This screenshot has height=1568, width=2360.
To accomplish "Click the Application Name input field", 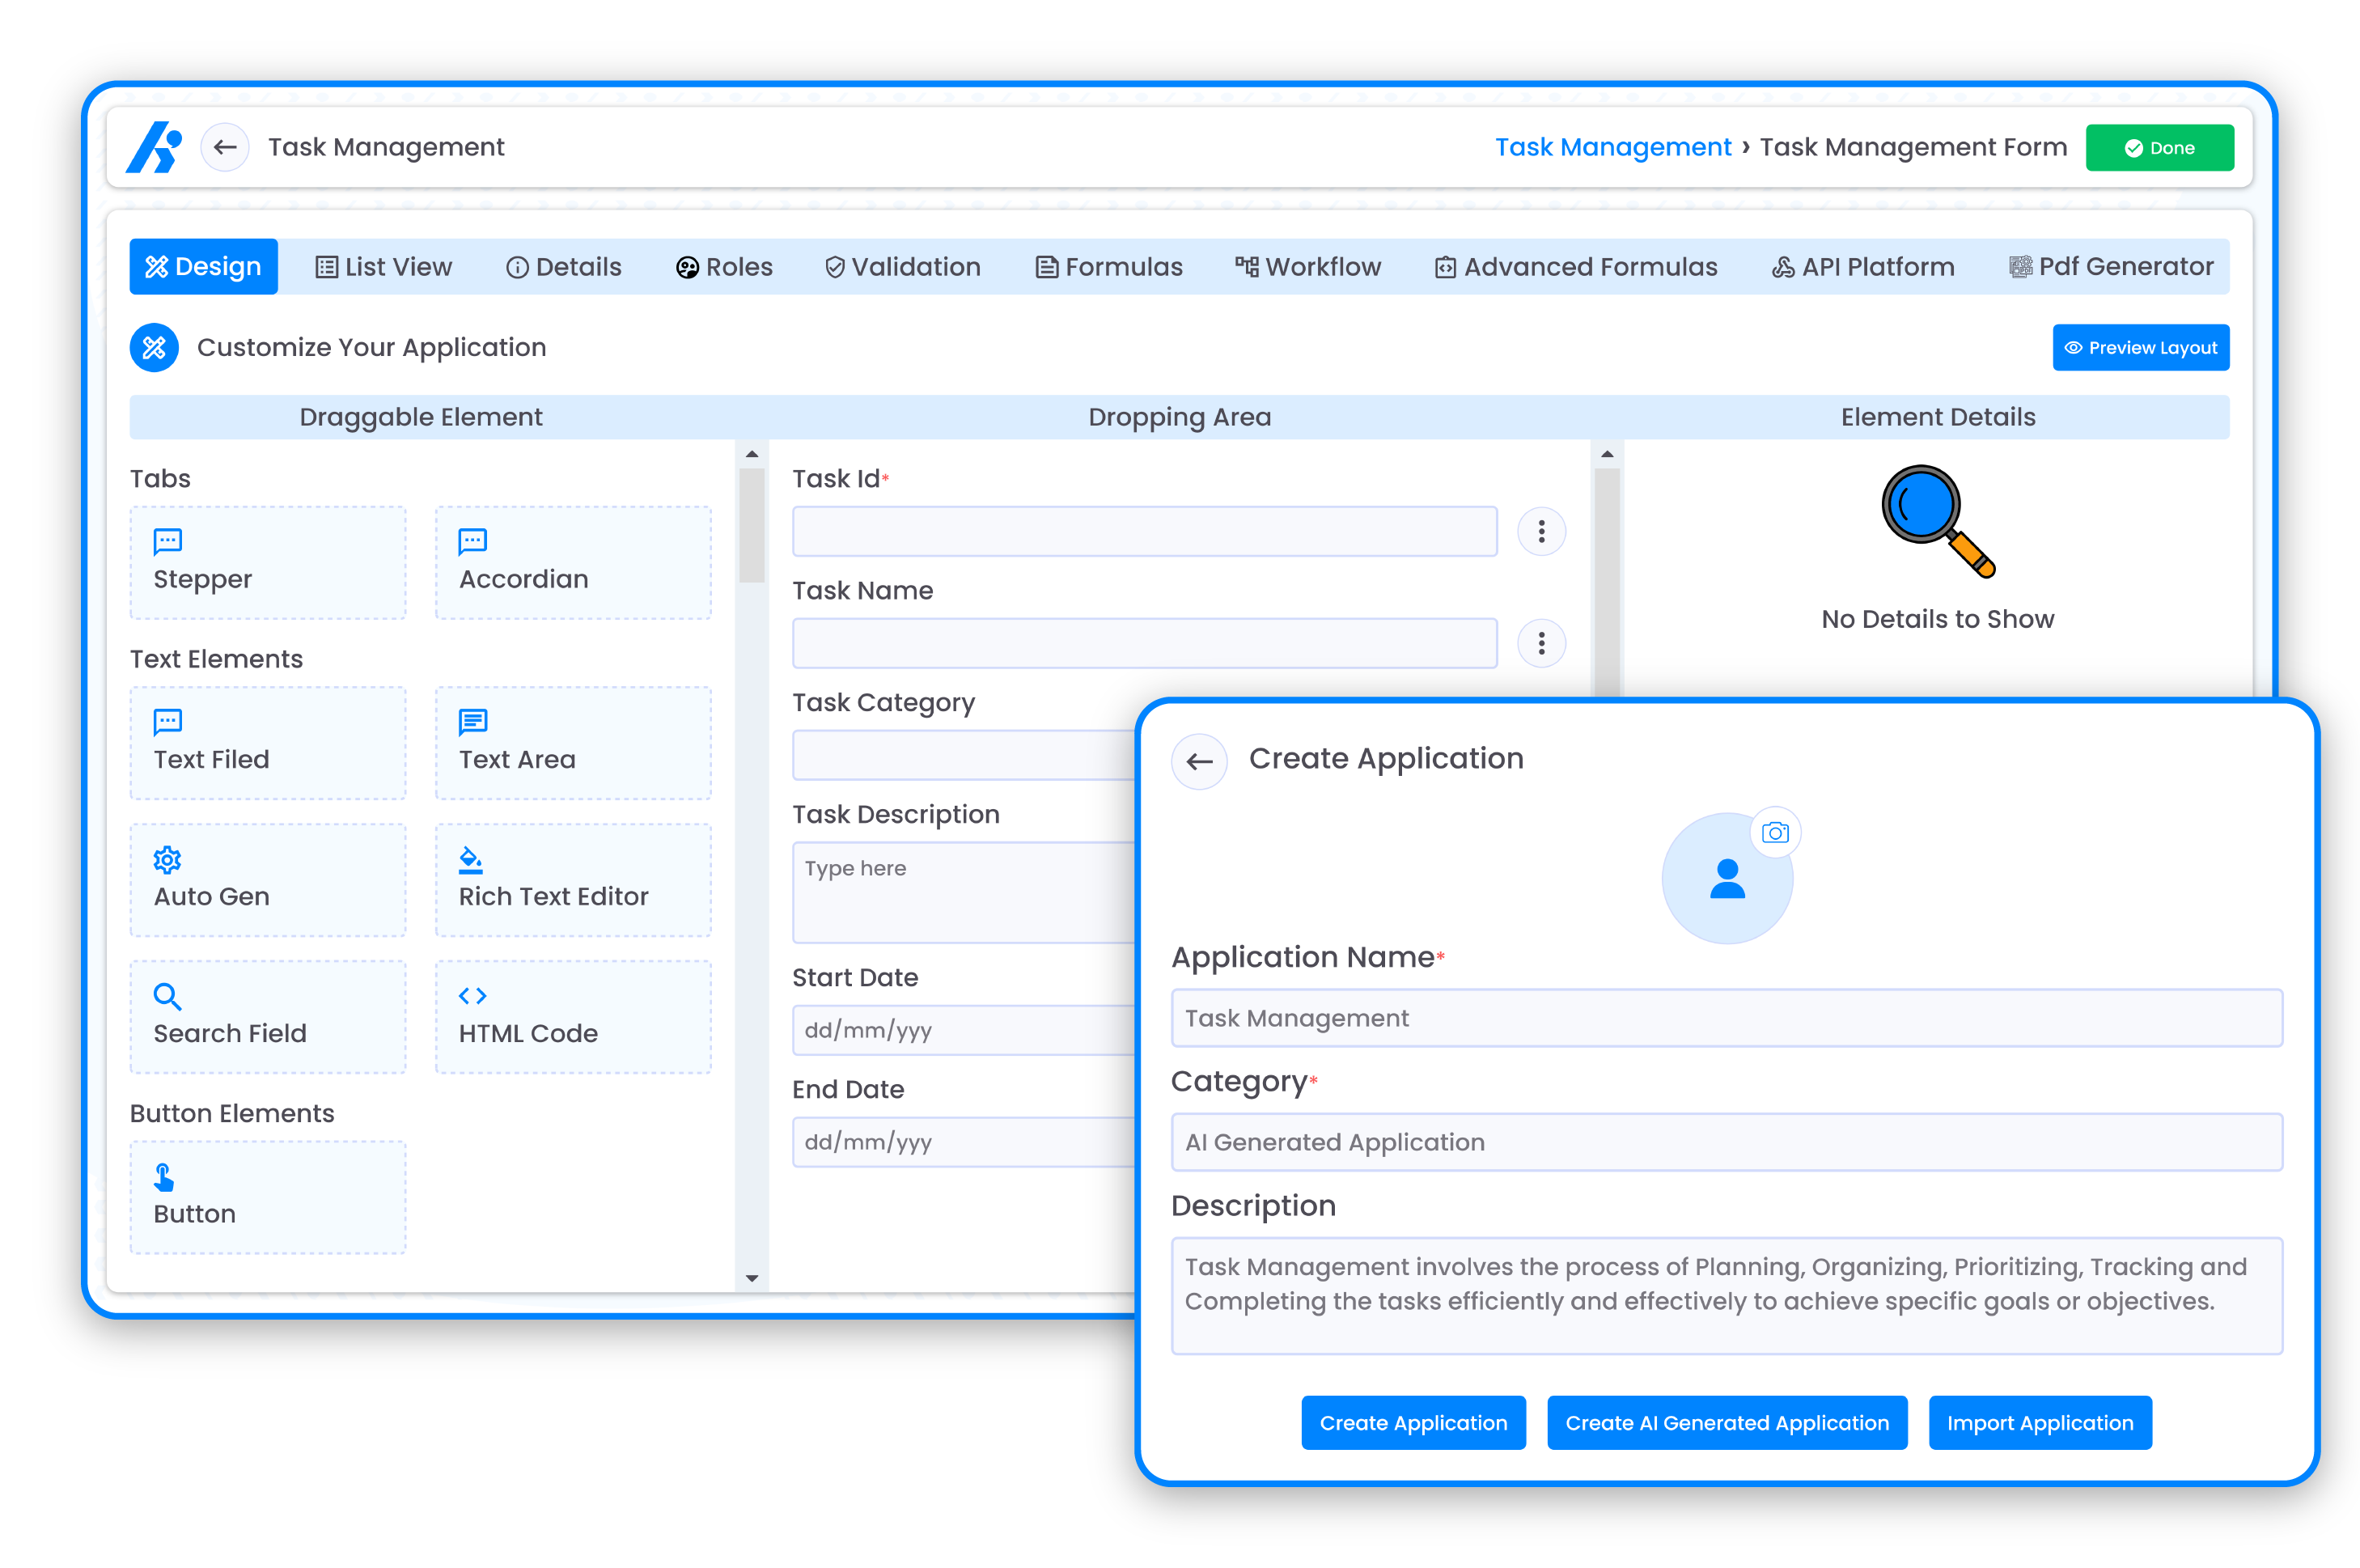I will [1727, 1018].
